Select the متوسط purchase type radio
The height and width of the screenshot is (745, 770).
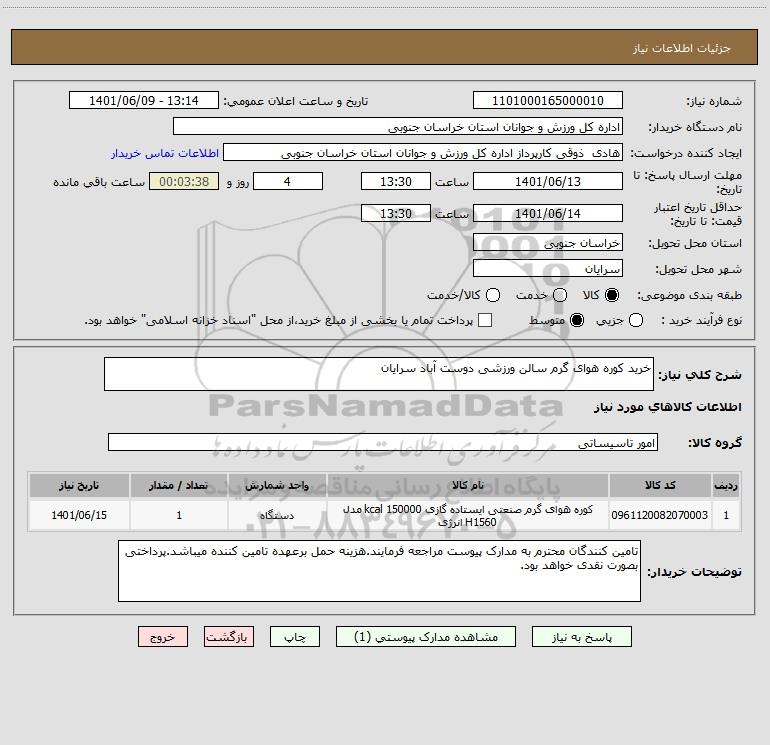(577, 320)
